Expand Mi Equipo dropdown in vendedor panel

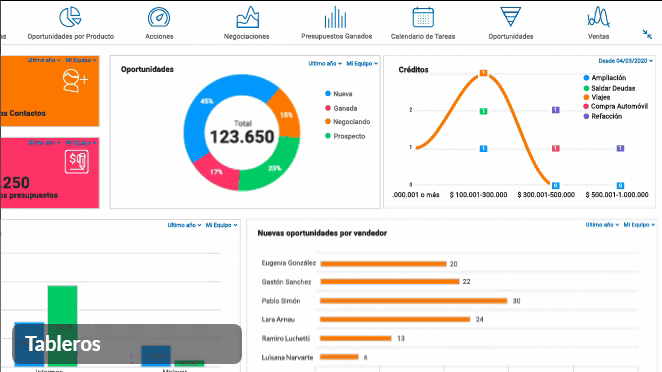coord(639,225)
